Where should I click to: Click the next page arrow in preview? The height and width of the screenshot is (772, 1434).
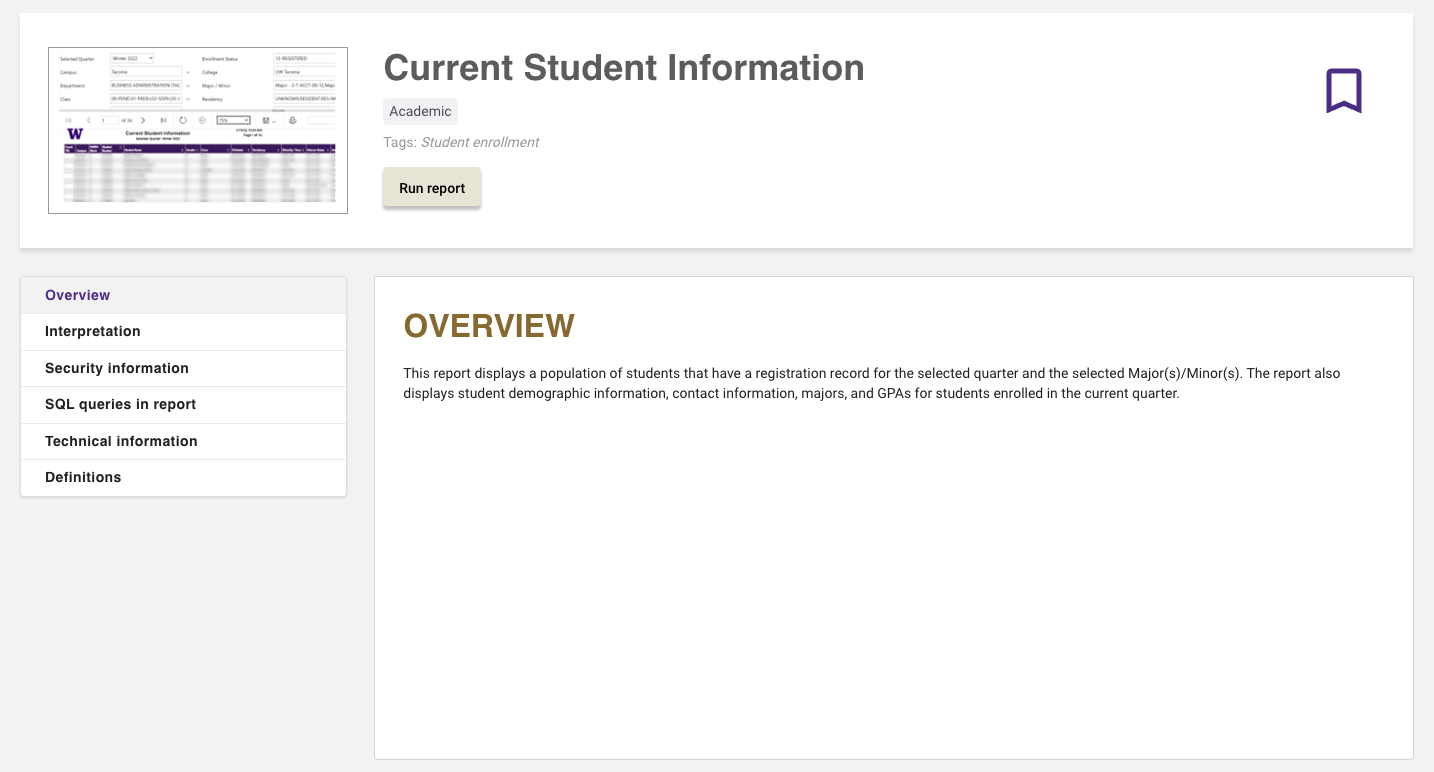(143, 120)
